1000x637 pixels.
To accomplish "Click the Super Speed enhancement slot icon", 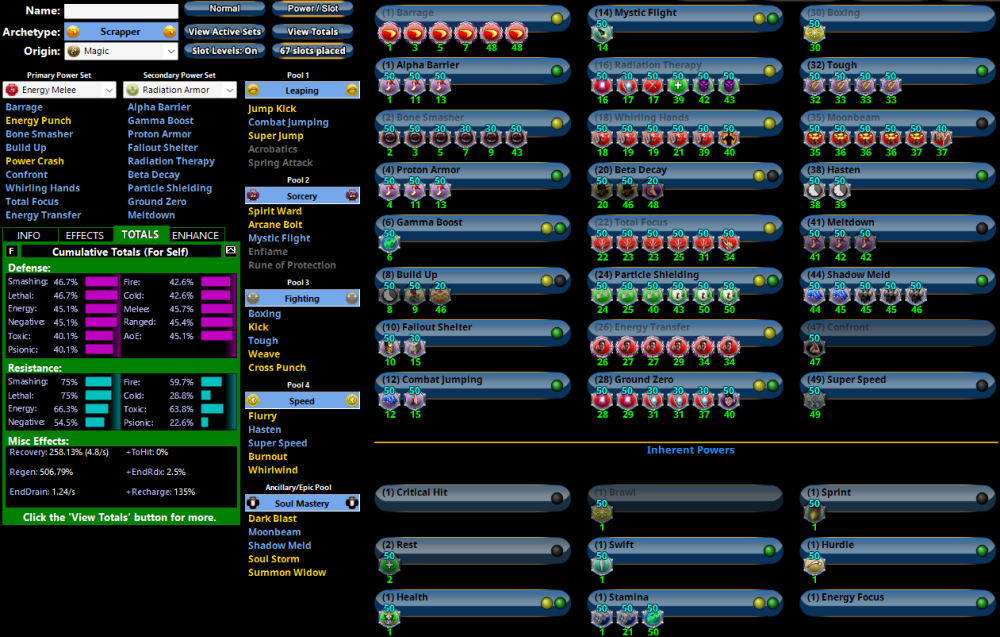I will coord(814,399).
